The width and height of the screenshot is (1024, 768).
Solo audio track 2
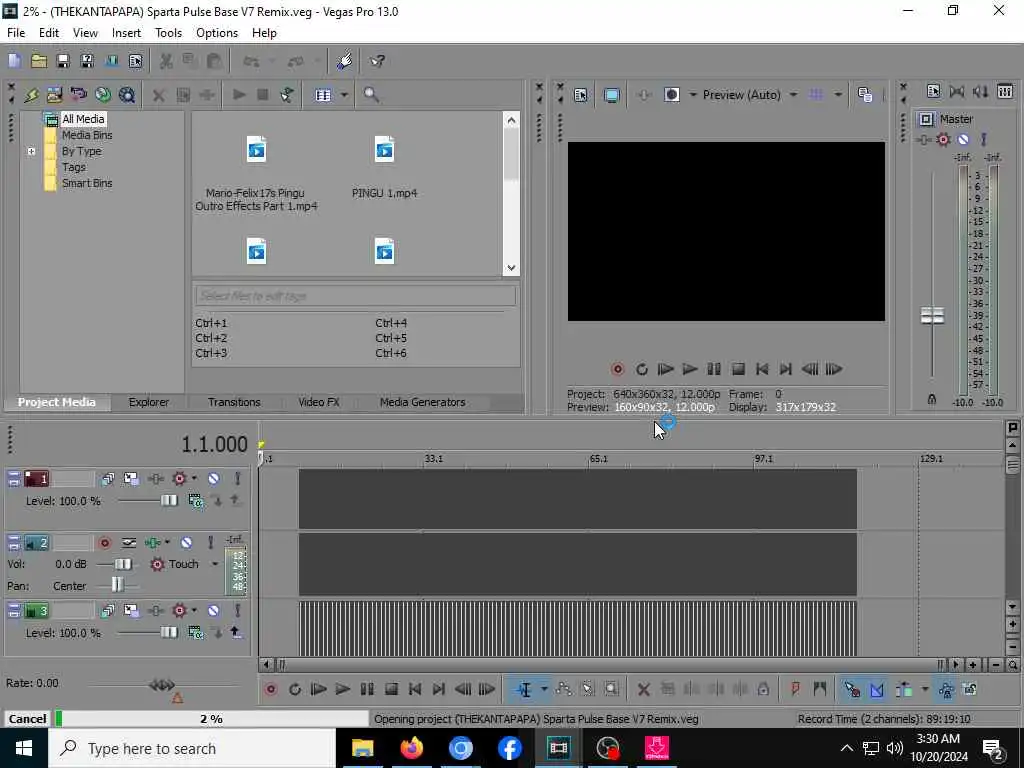pos(210,543)
